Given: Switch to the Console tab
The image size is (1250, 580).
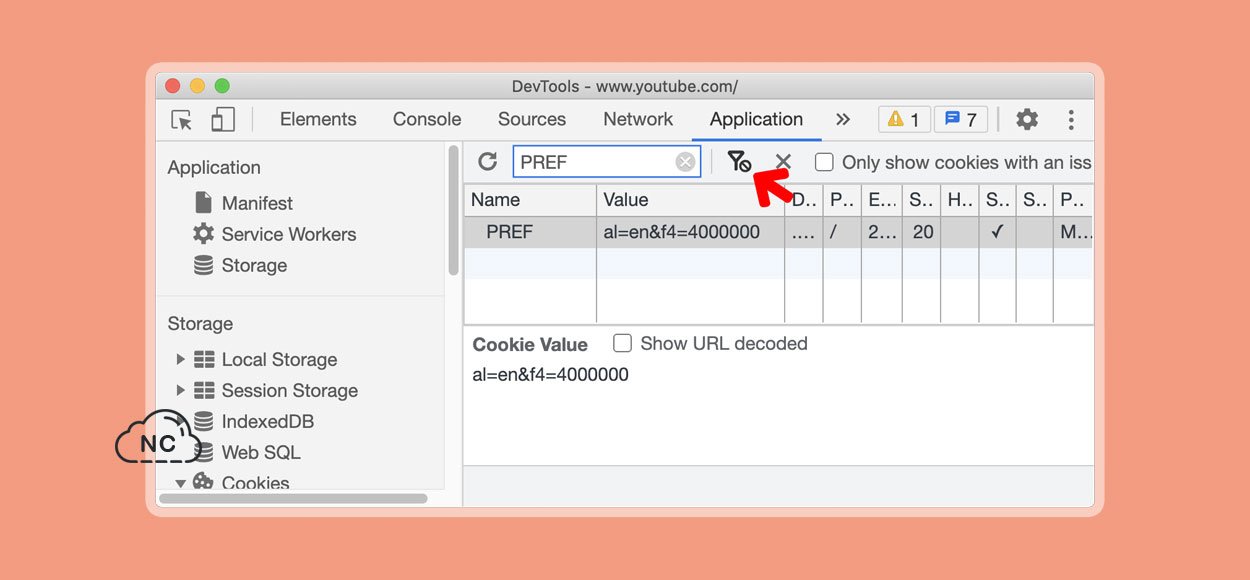Looking at the screenshot, I should [427, 119].
